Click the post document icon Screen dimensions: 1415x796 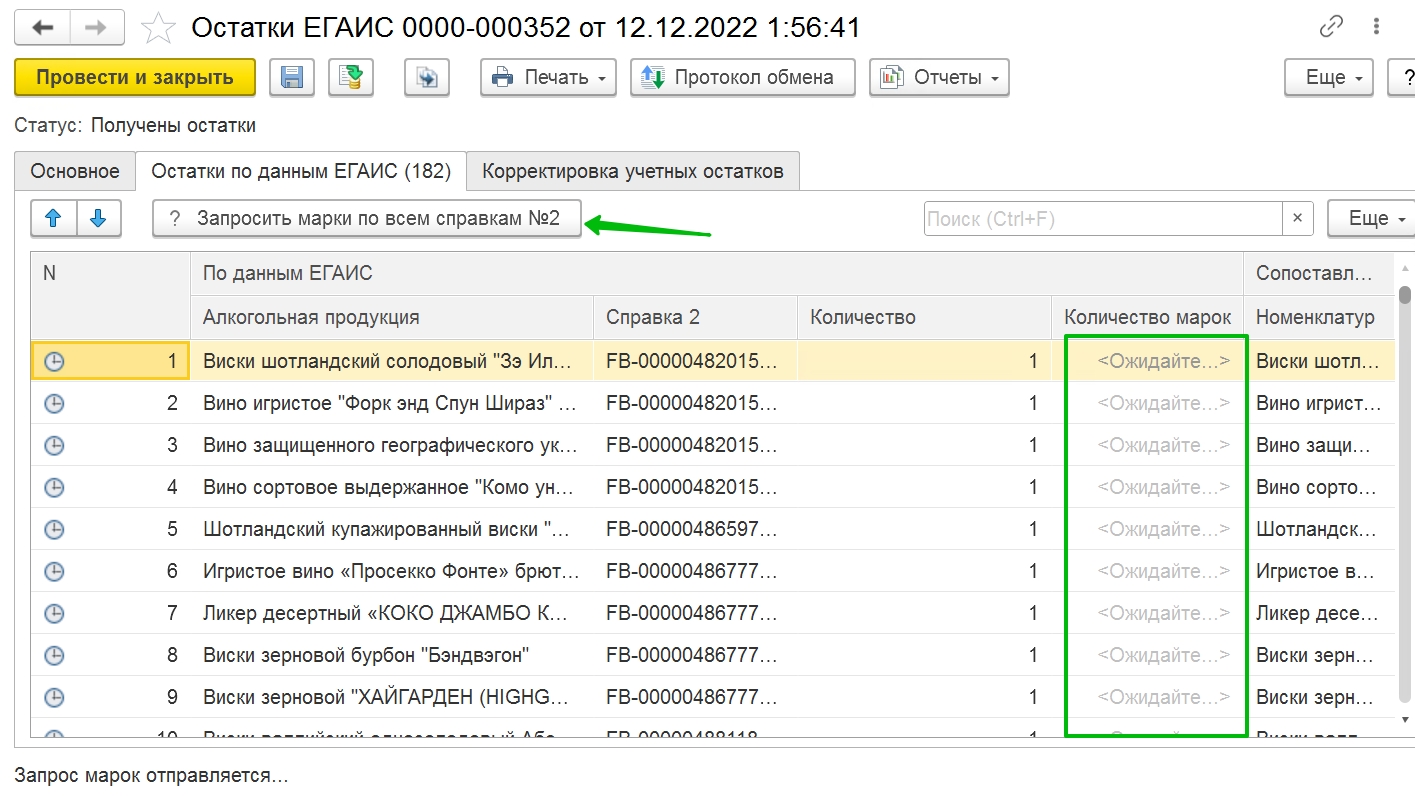point(351,77)
